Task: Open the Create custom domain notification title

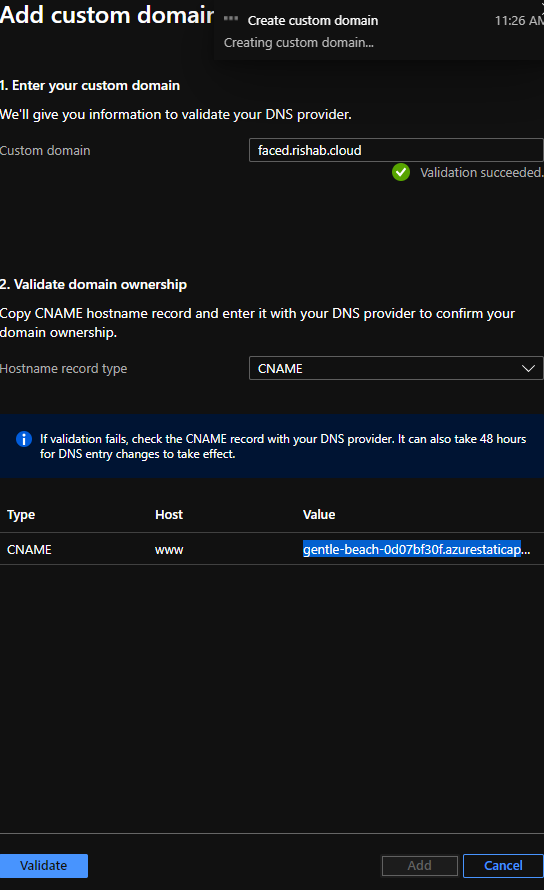Action: pos(313,20)
